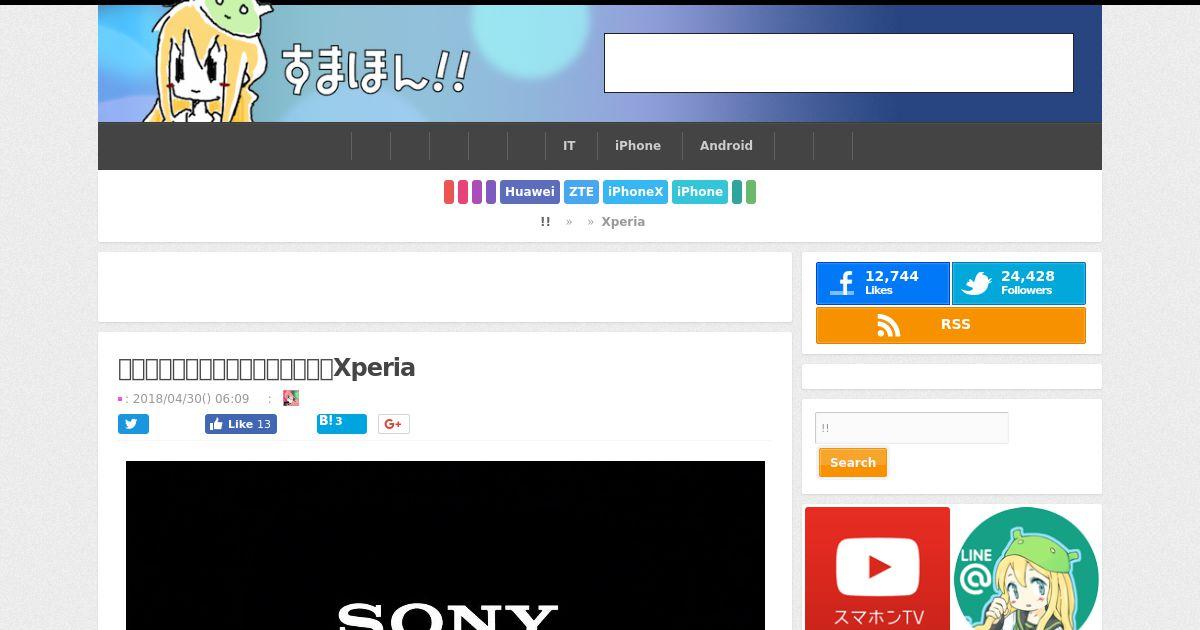1200x630 pixels.
Task: Select the light blue iPhone tag
Action: pos(700,192)
